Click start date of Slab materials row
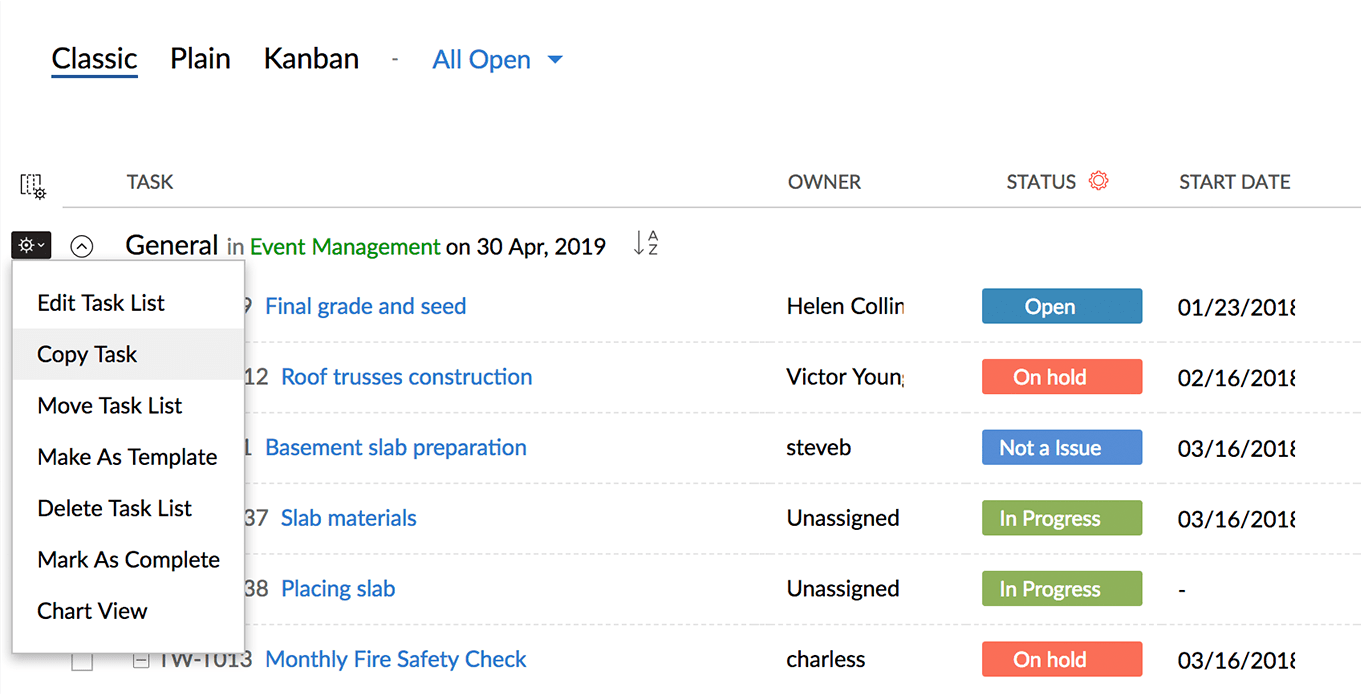The width and height of the screenshot is (1361, 694). (1237, 518)
